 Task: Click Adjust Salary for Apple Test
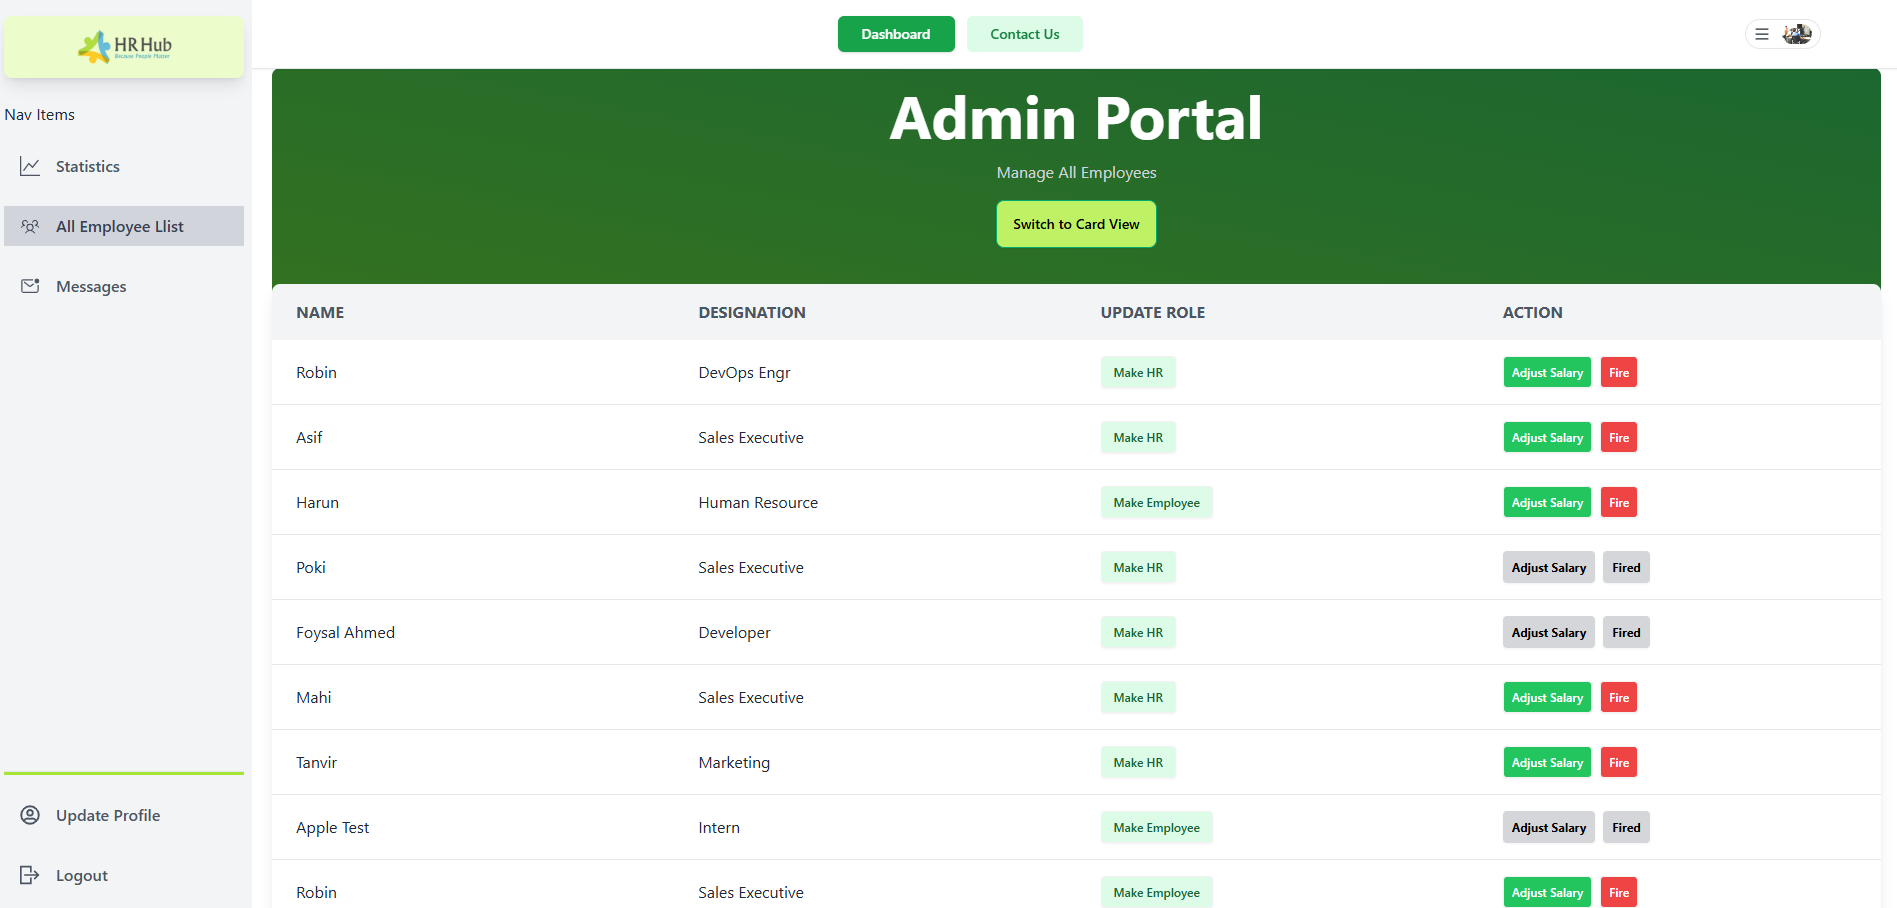tap(1549, 827)
